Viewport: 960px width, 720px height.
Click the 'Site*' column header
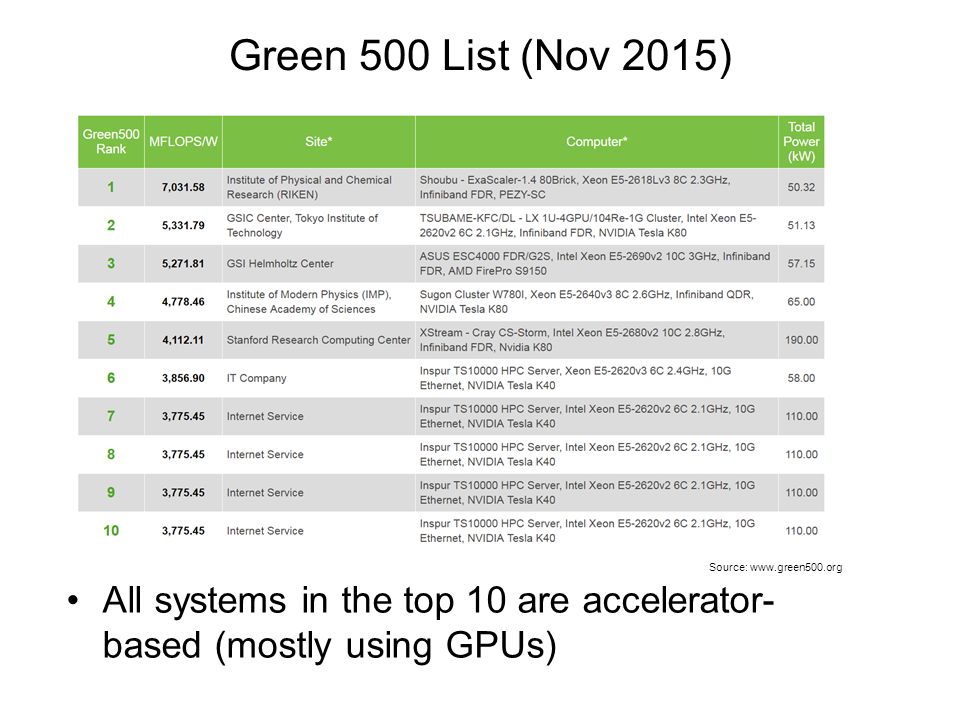[318, 141]
